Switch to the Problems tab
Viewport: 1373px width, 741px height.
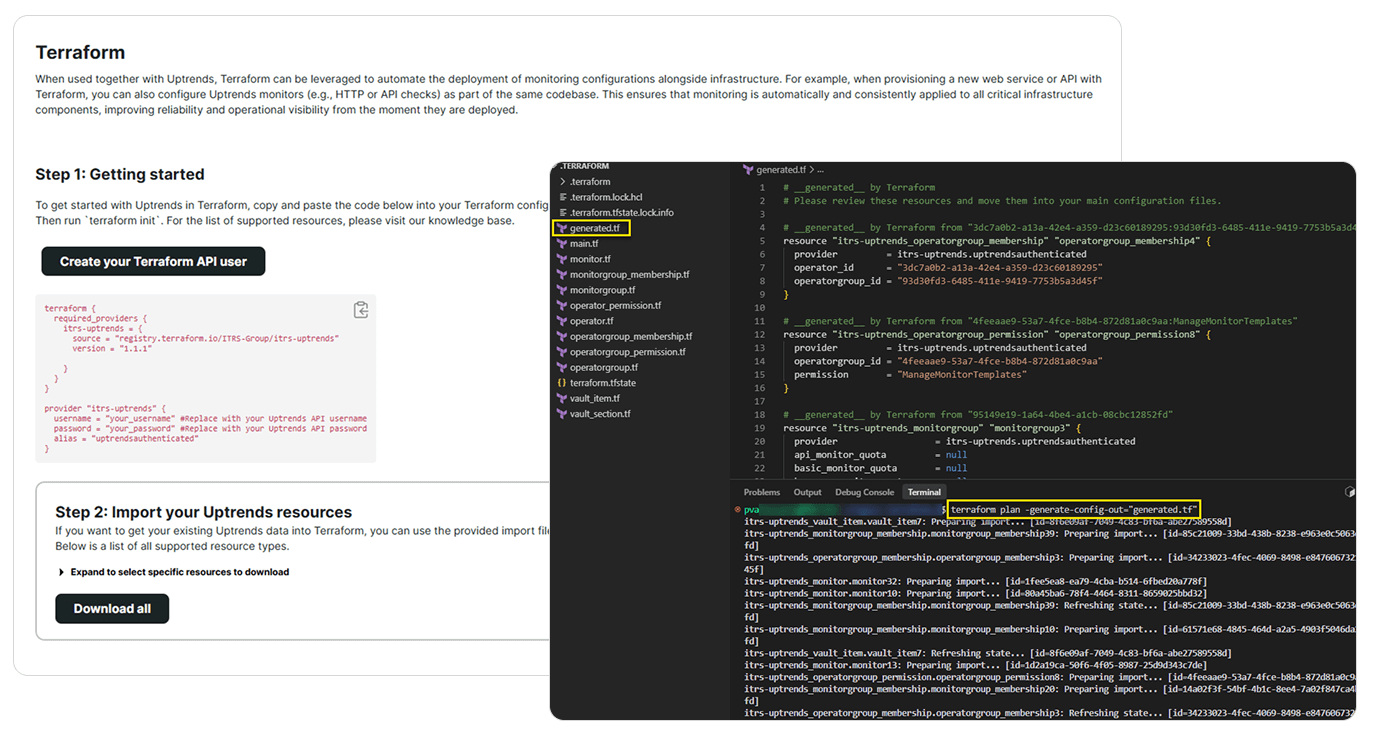pyautogui.click(x=761, y=491)
